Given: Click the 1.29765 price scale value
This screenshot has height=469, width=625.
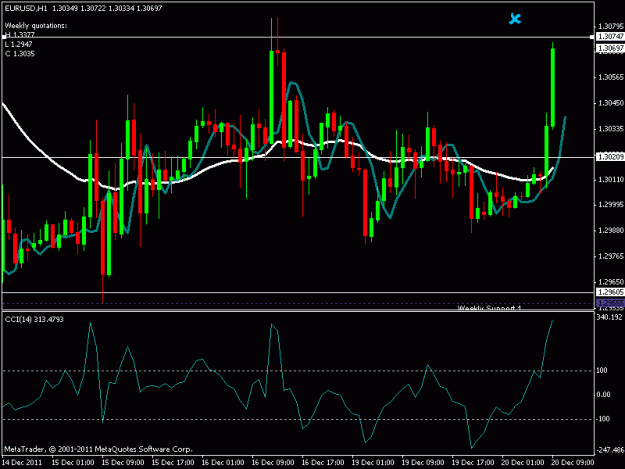Looking at the screenshot, I should (x=611, y=256).
